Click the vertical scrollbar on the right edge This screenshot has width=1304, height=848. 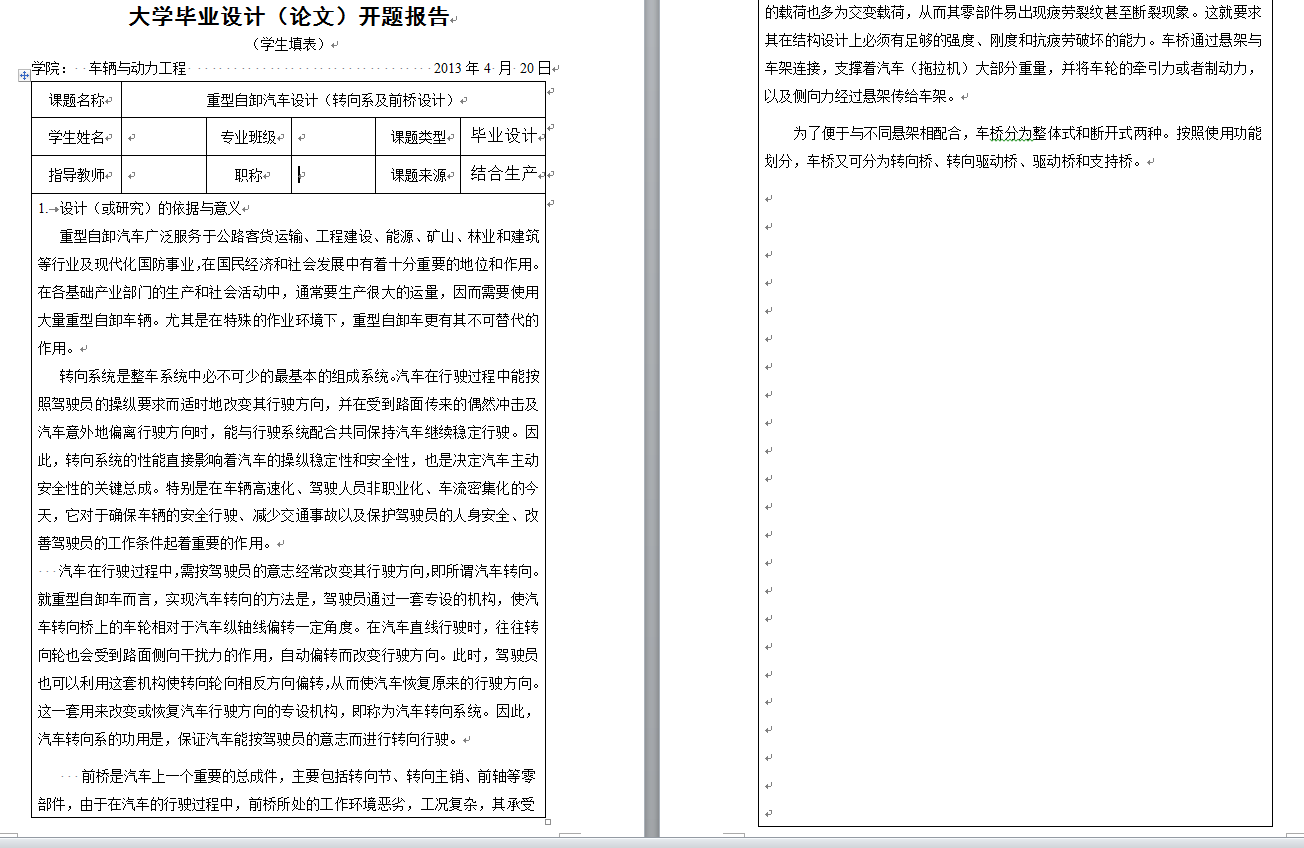1298,400
